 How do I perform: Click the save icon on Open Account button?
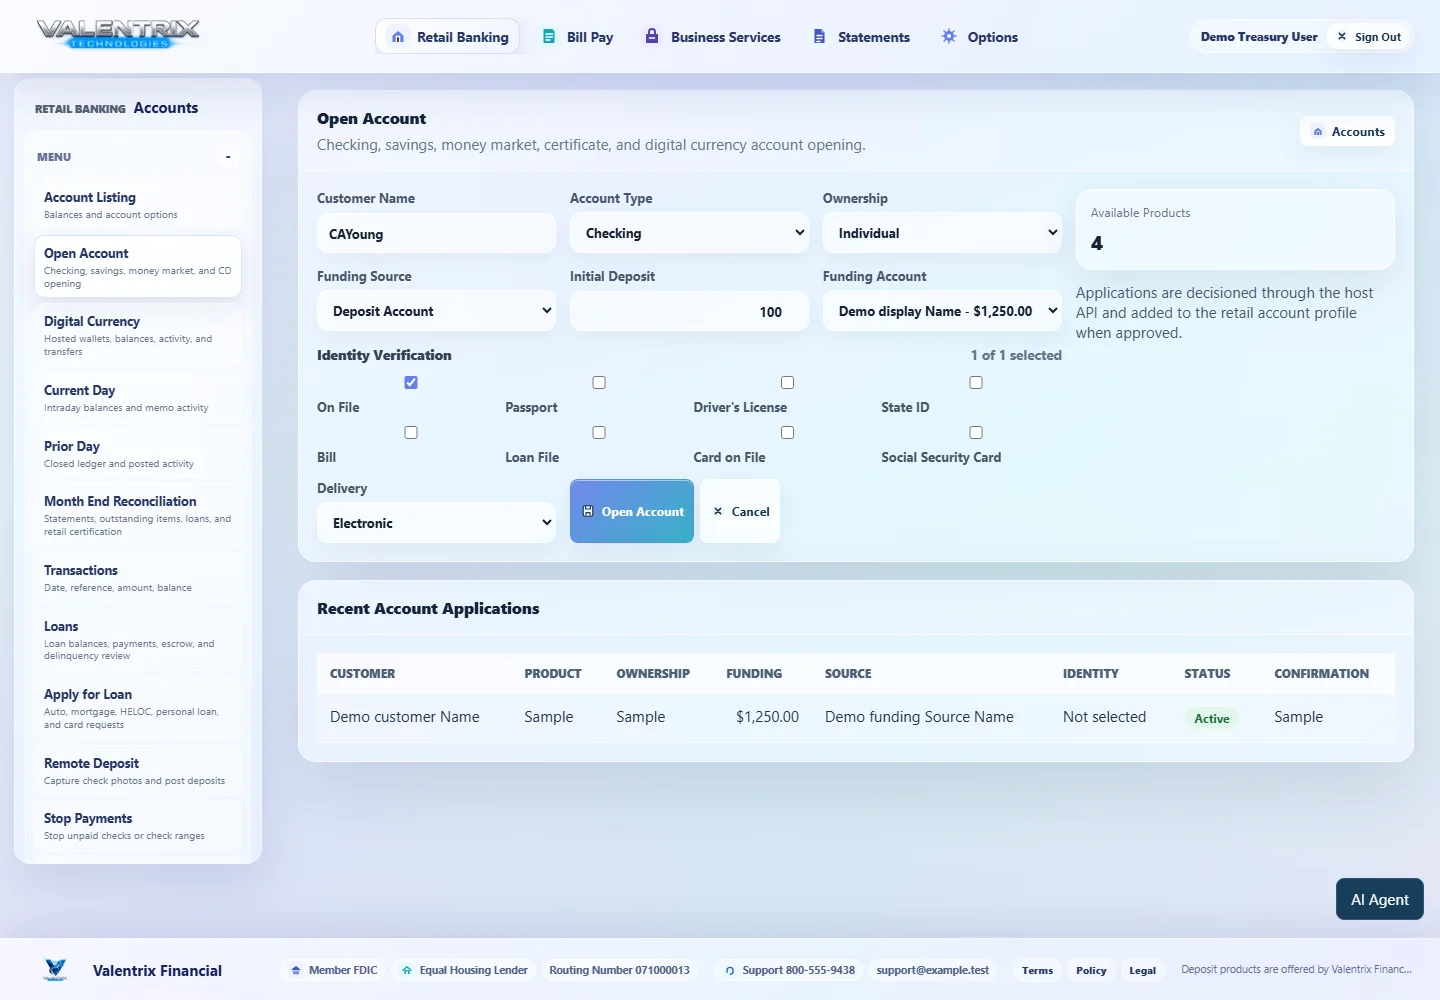[x=588, y=511]
